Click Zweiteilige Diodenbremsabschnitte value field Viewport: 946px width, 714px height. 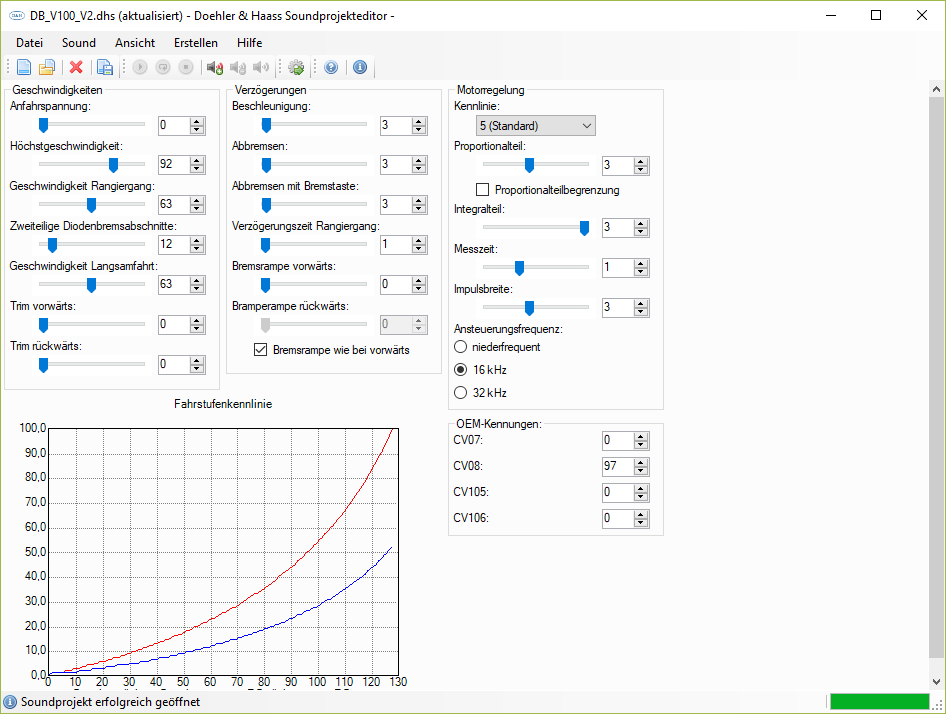coord(174,244)
